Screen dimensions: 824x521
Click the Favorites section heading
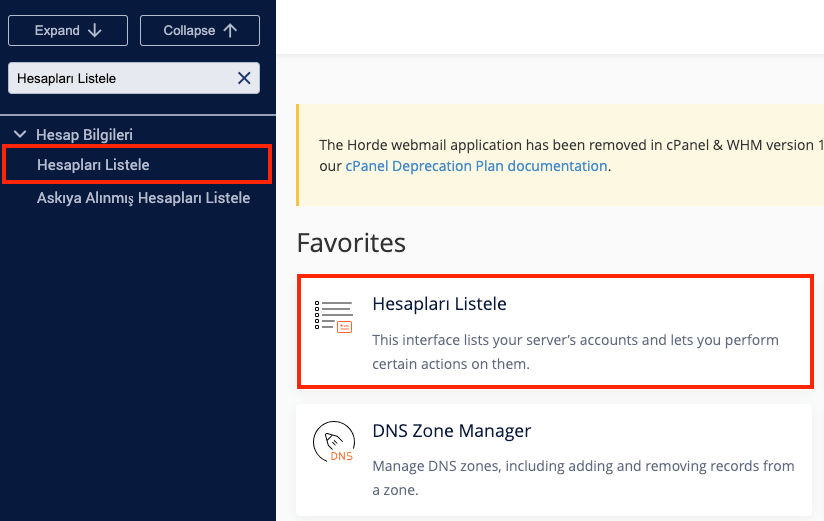pyautogui.click(x=351, y=243)
